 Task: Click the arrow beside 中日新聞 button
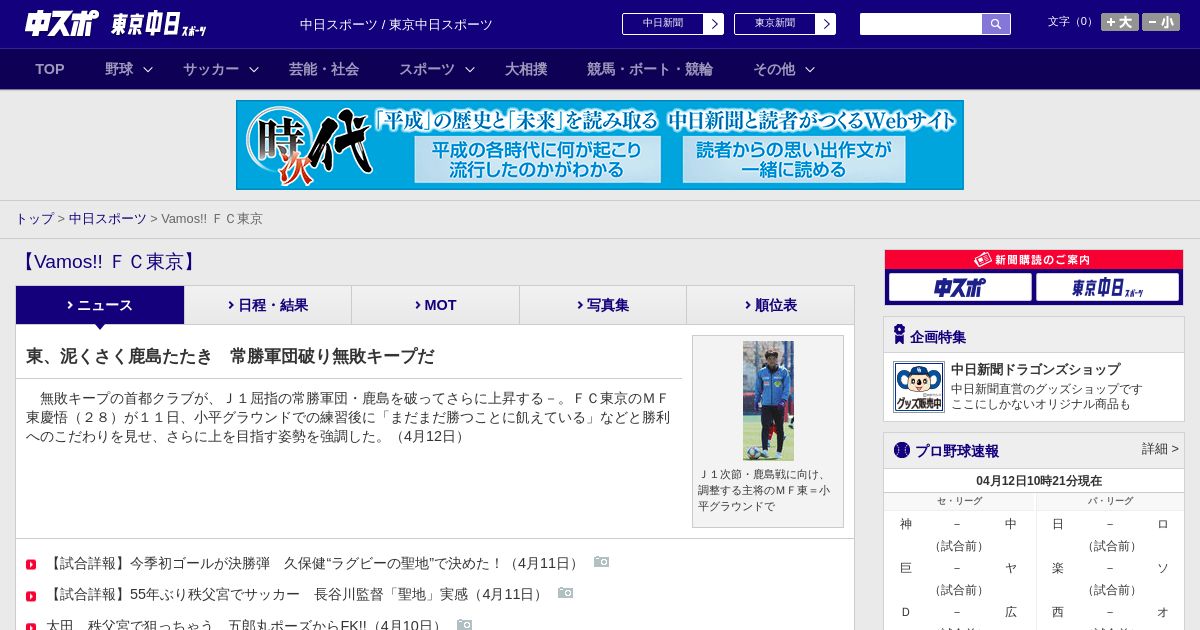pyautogui.click(x=714, y=24)
